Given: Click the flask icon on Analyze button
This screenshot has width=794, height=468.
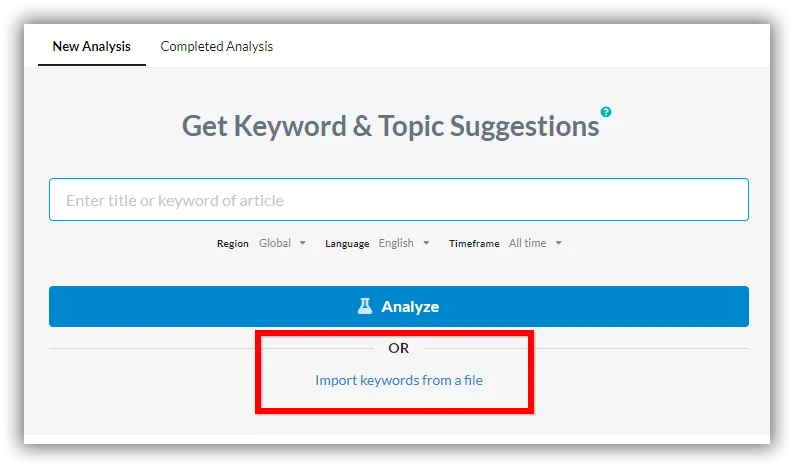Looking at the screenshot, I should 365,306.
